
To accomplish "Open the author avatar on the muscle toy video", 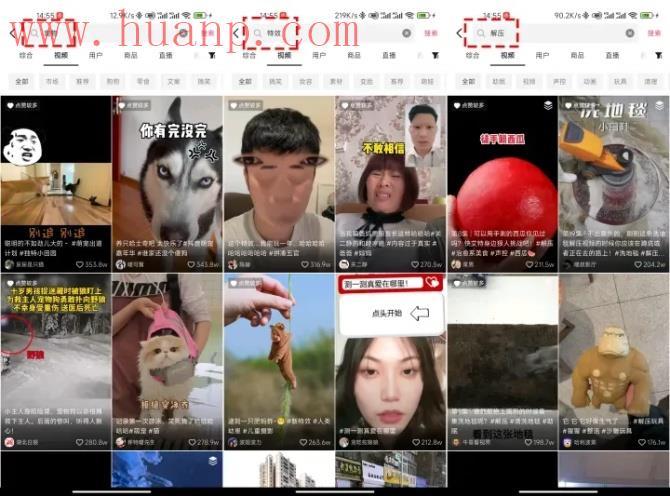I will [x=567, y=442].
